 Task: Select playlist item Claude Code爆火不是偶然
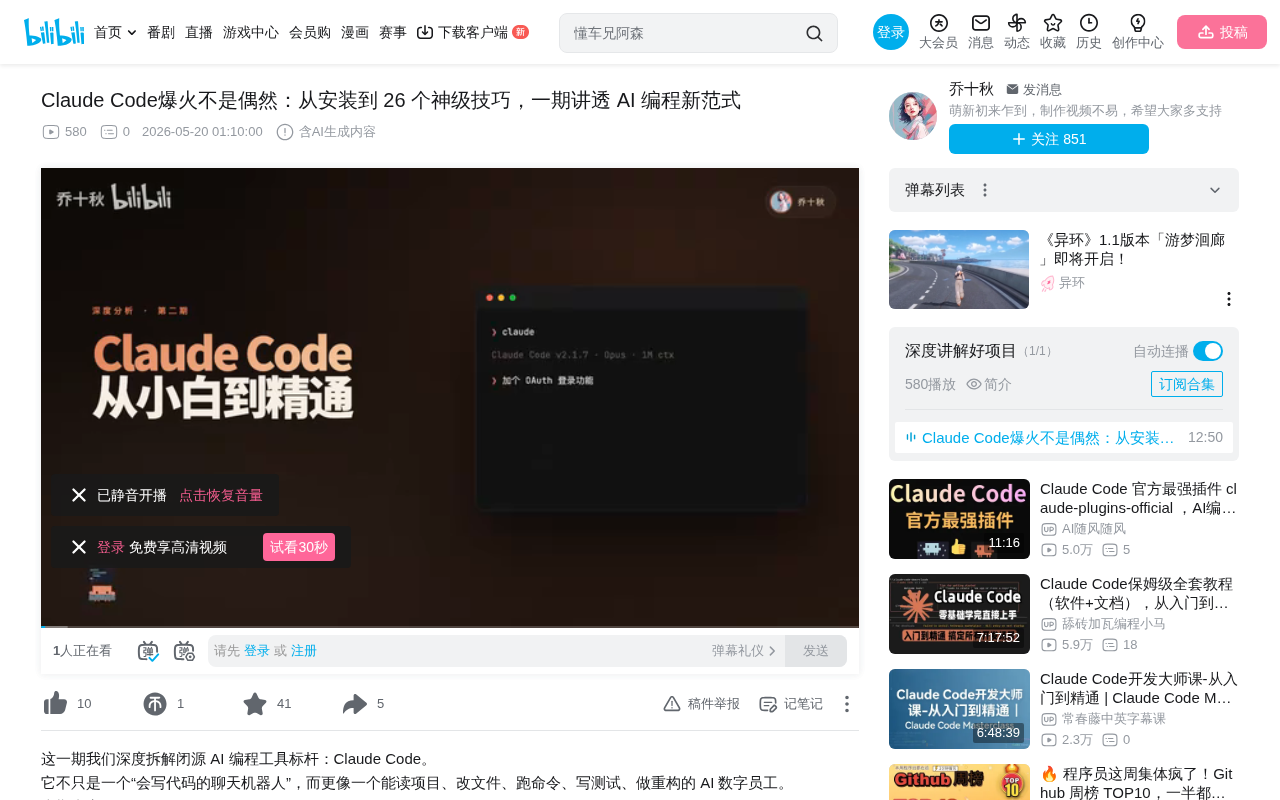click(1064, 437)
